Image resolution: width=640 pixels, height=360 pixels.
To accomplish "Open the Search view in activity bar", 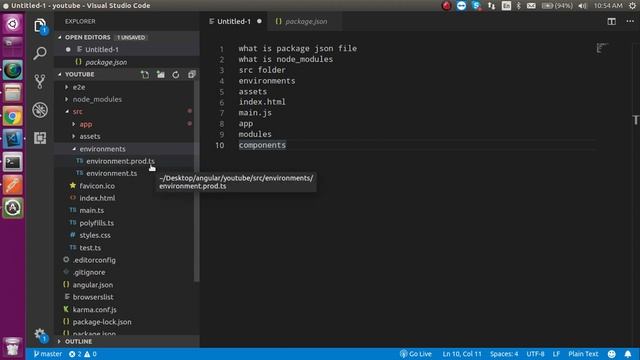I will pyautogui.click(x=40, y=53).
